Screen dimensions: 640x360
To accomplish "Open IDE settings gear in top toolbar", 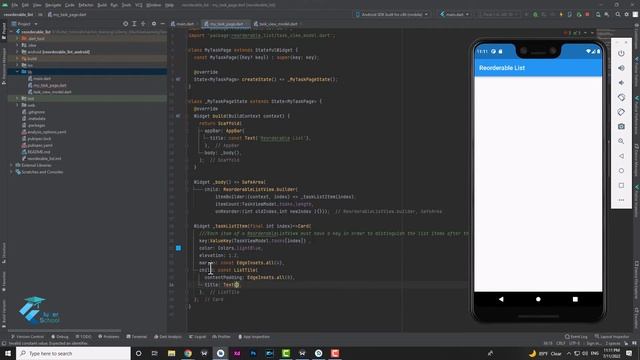I will (627, 14).
